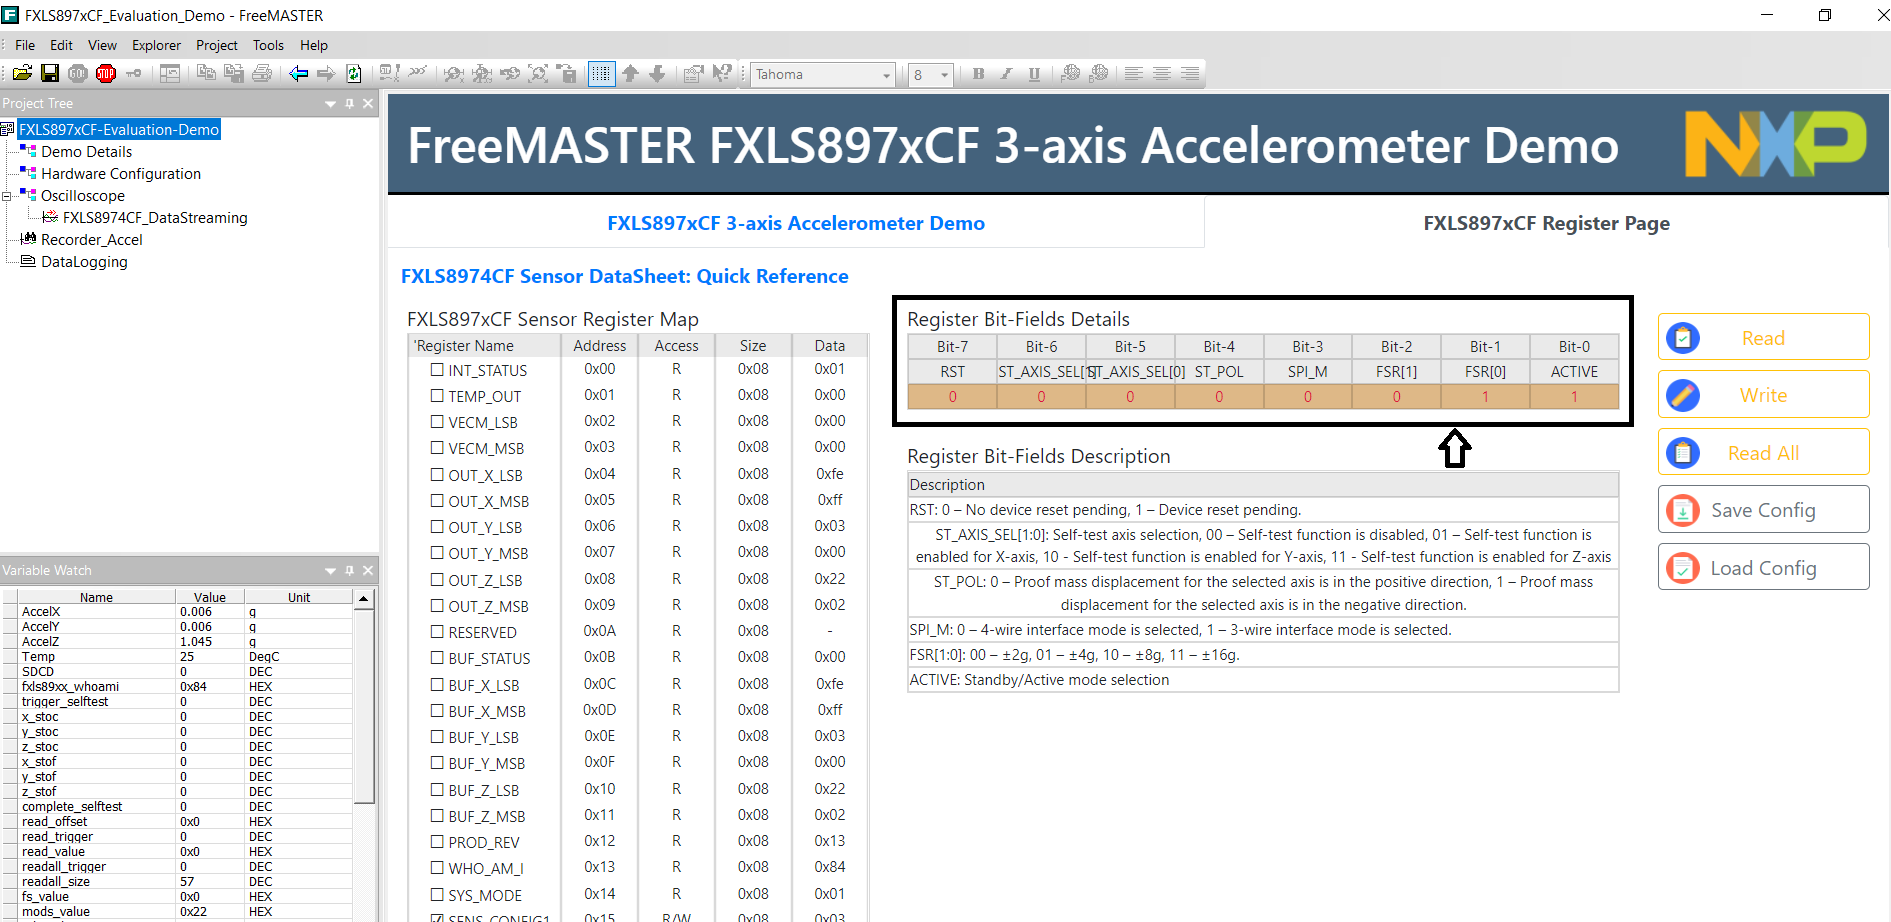Click the Save Config icon
Viewport: 1891px width, 922px height.
(1683, 511)
